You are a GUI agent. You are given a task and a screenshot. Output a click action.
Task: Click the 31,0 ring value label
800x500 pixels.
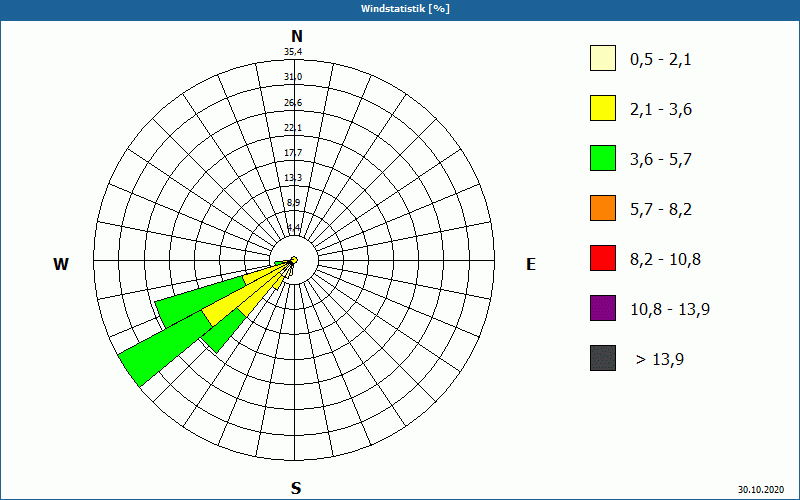point(293,77)
